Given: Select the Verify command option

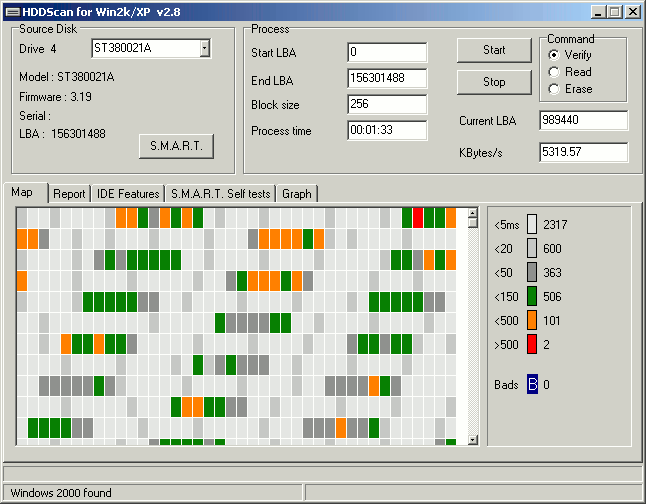Looking at the screenshot, I should click(x=554, y=54).
